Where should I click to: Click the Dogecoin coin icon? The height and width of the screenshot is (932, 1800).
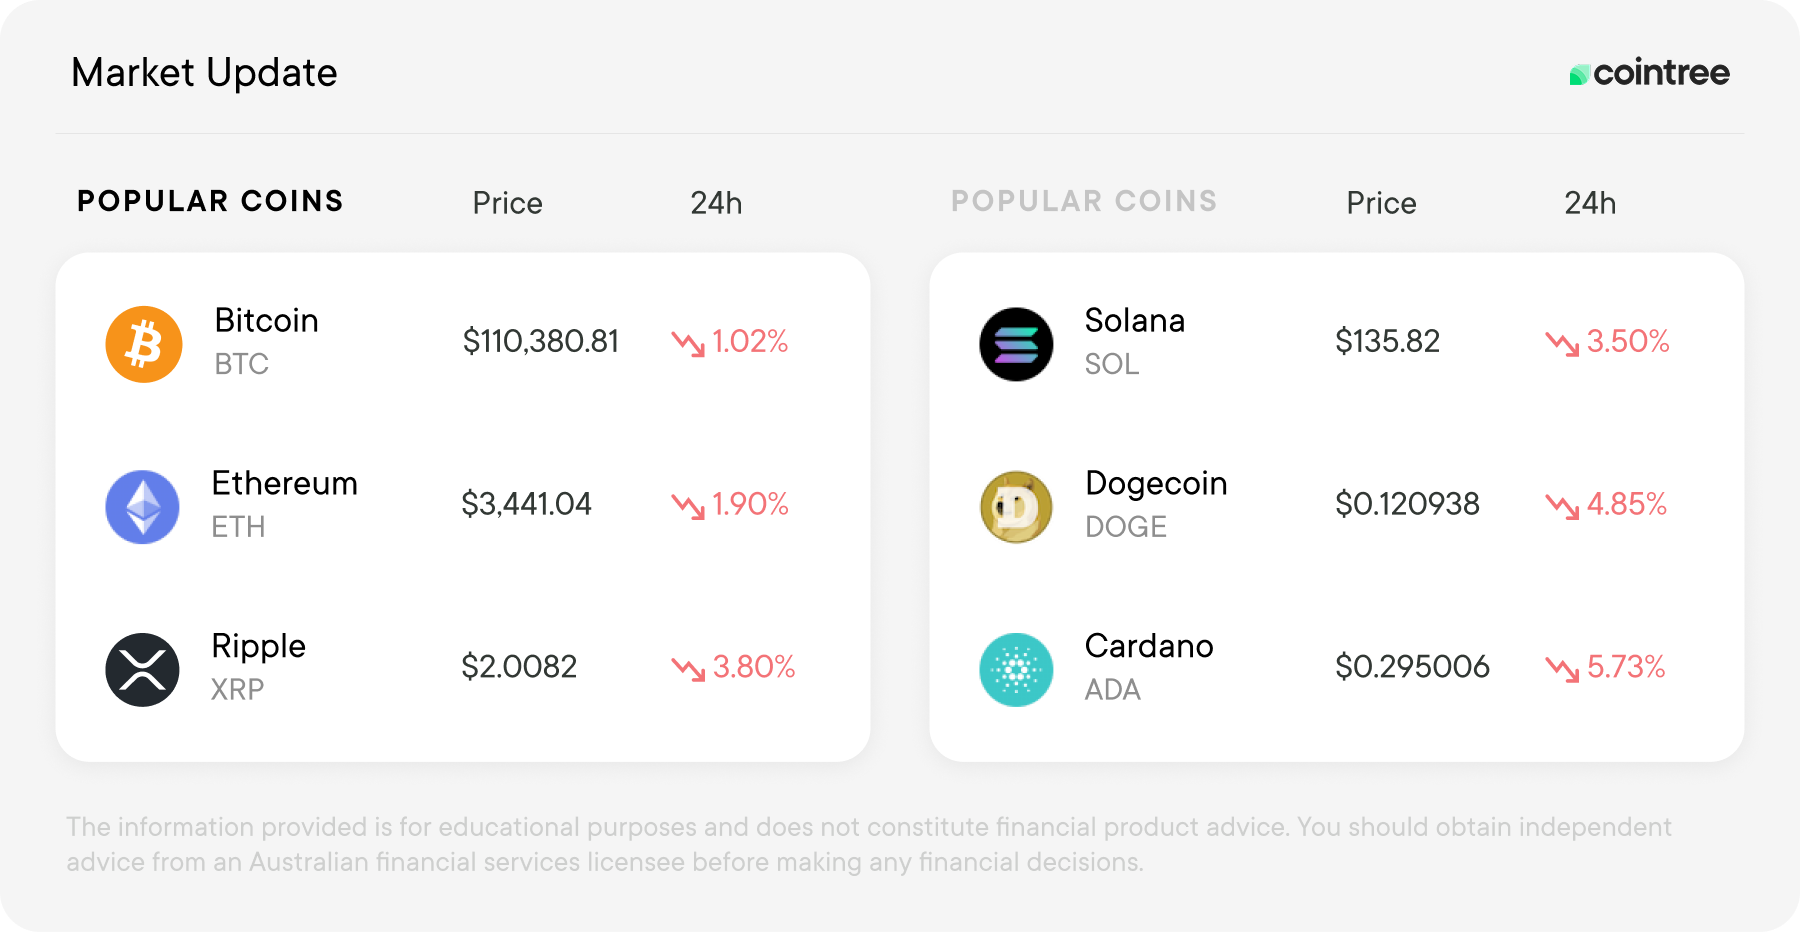pos(1016,507)
